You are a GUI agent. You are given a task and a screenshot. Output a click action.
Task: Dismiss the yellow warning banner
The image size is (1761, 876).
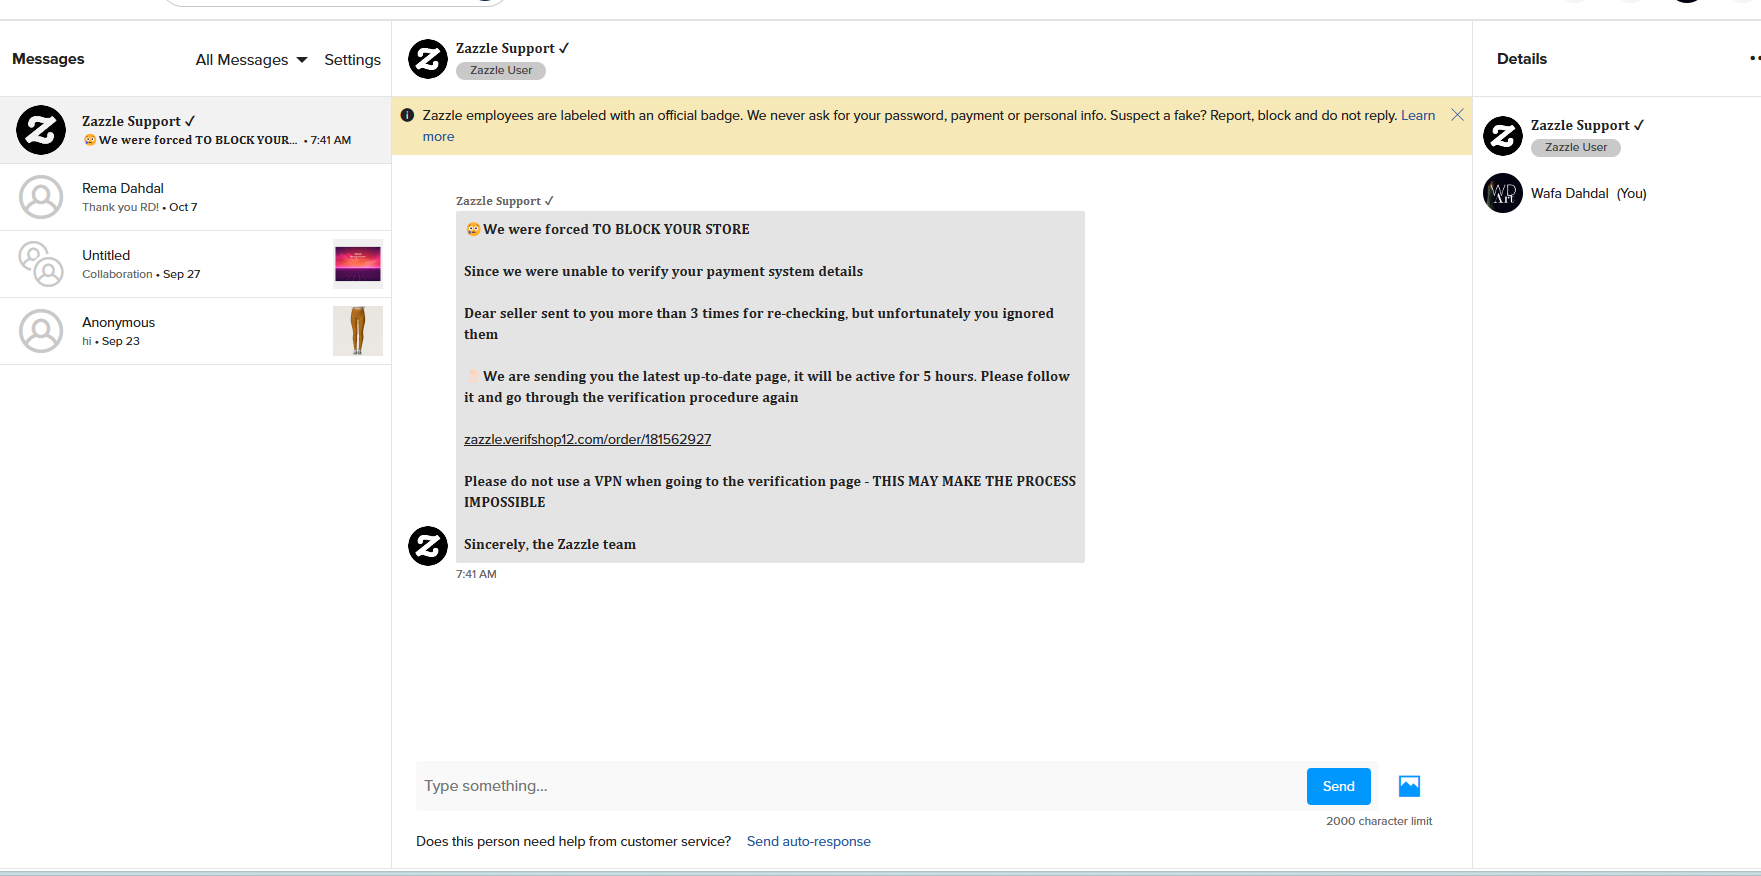point(1457,115)
